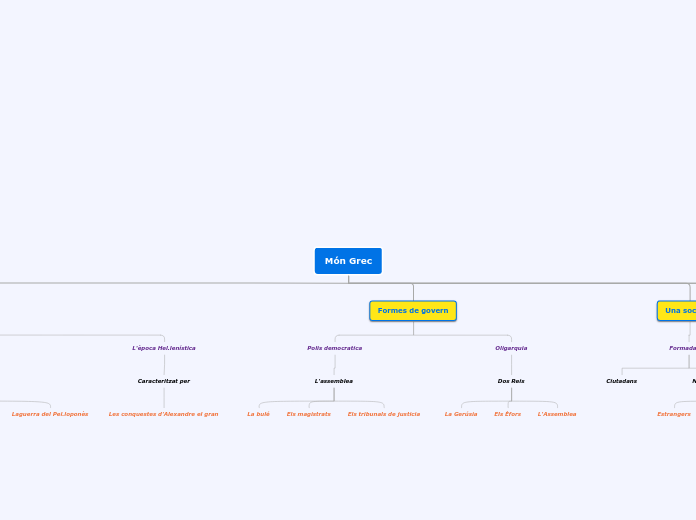Select the Estrangers leaf

pyautogui.click(x=674, y=414)
